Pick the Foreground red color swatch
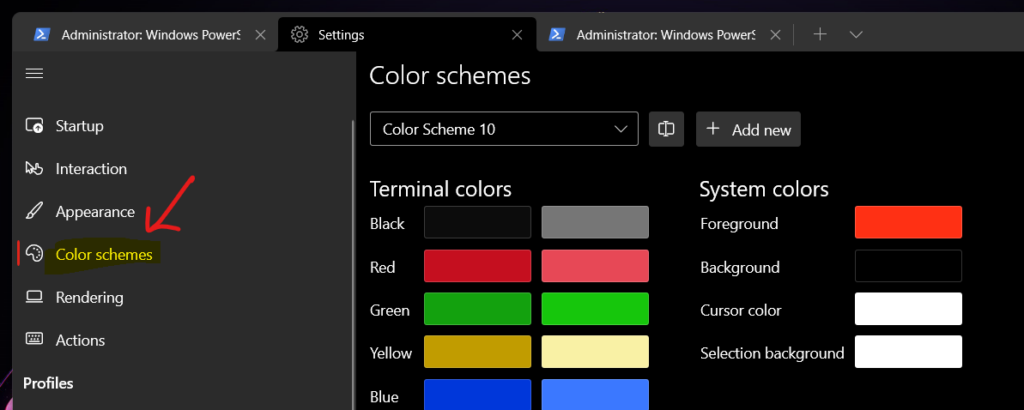 (x=908, y=222)
